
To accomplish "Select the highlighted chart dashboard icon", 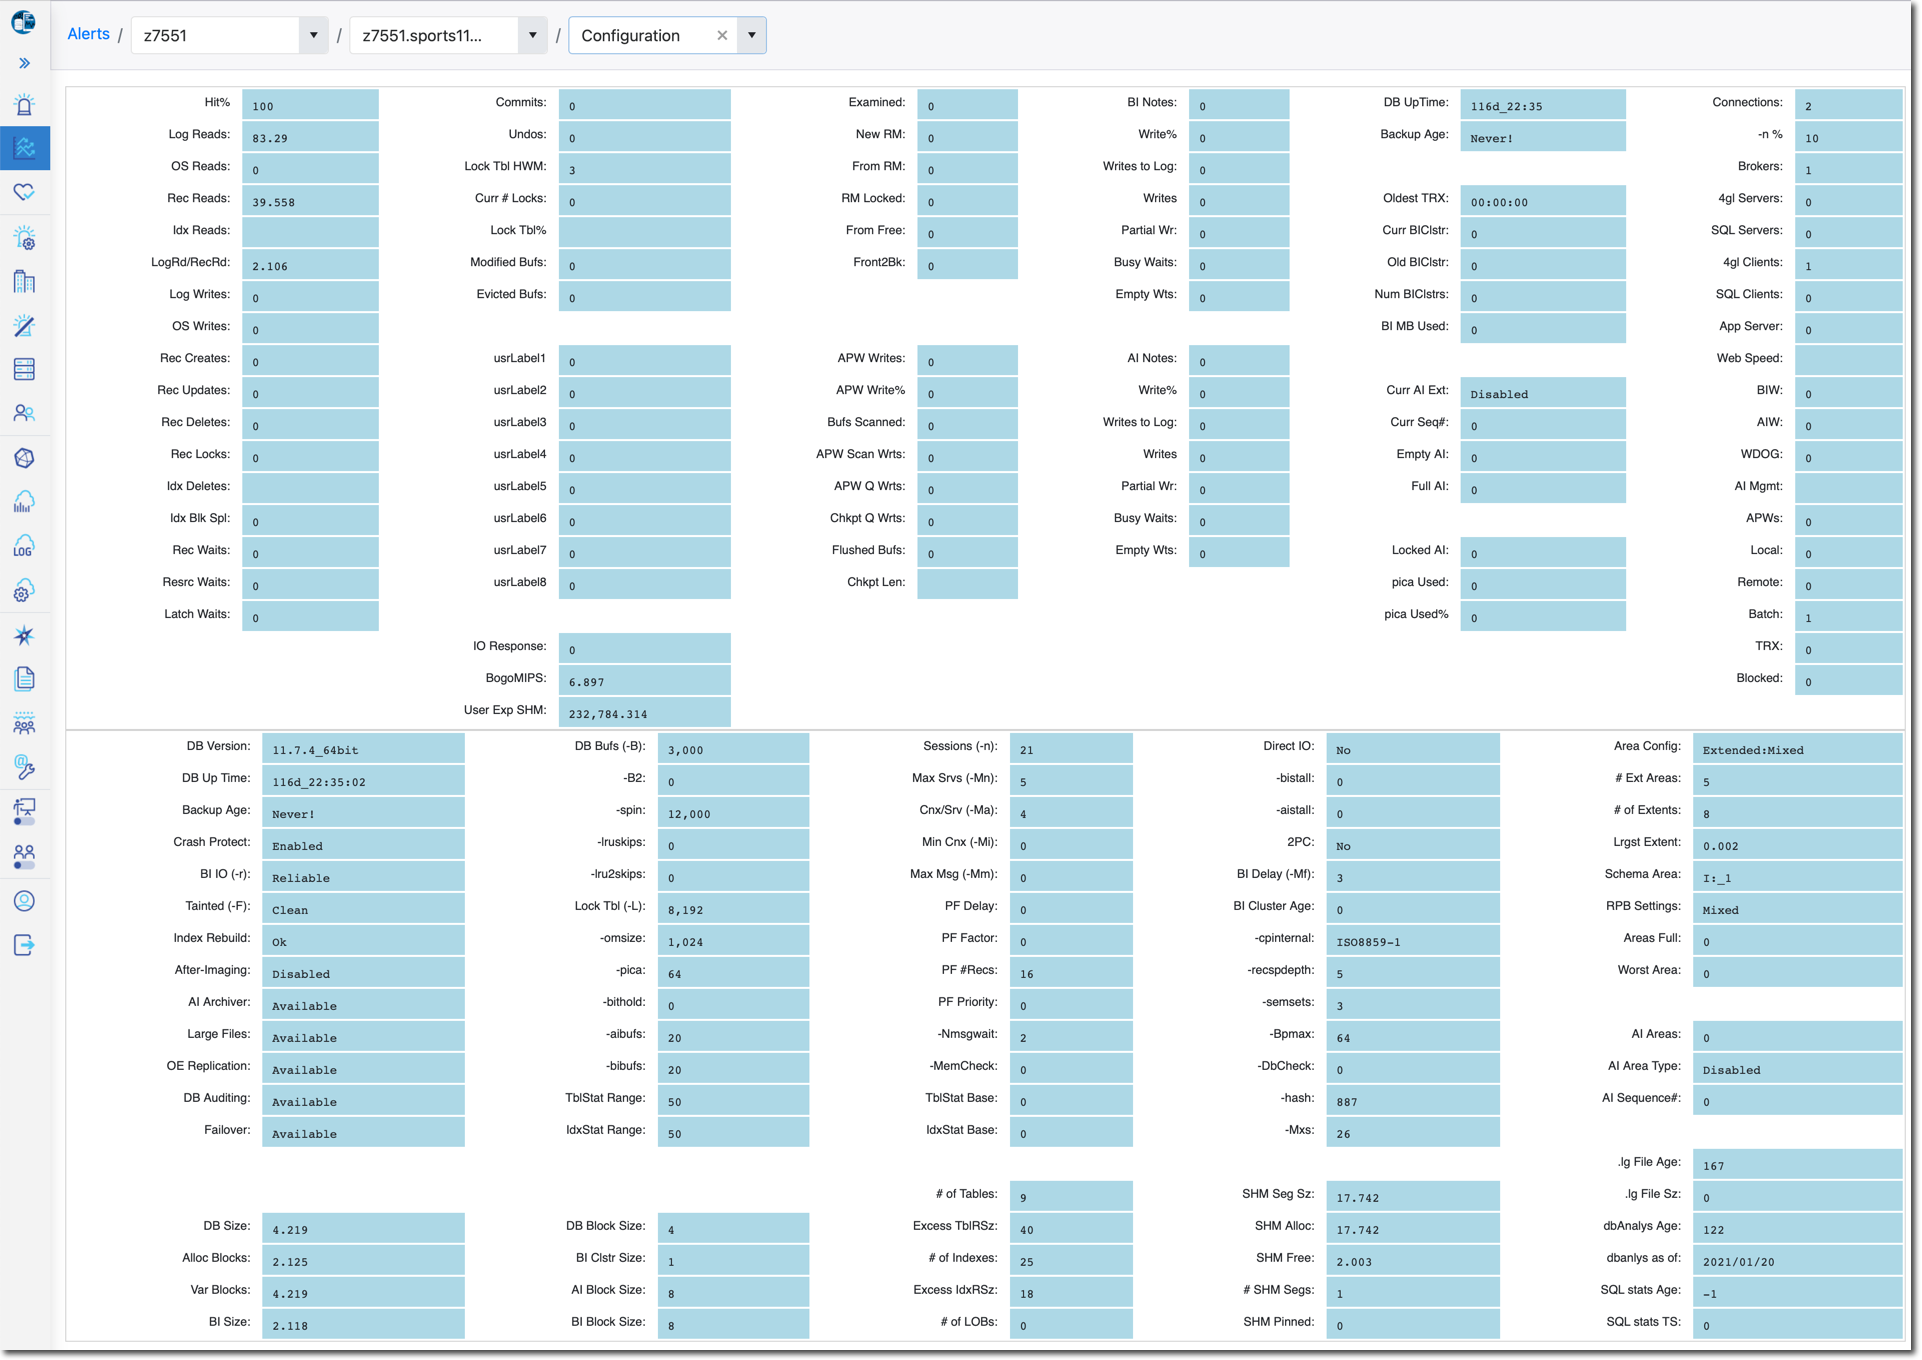I will (24, 148).
